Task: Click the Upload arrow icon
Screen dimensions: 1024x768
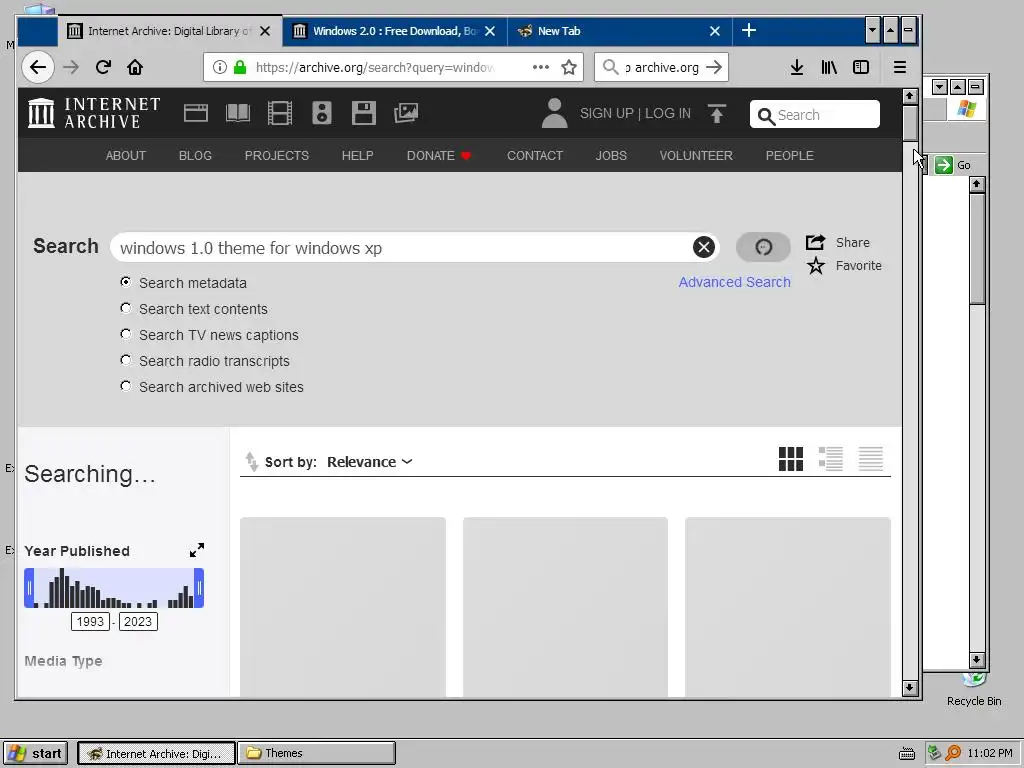Action: [x=716, y=114]
